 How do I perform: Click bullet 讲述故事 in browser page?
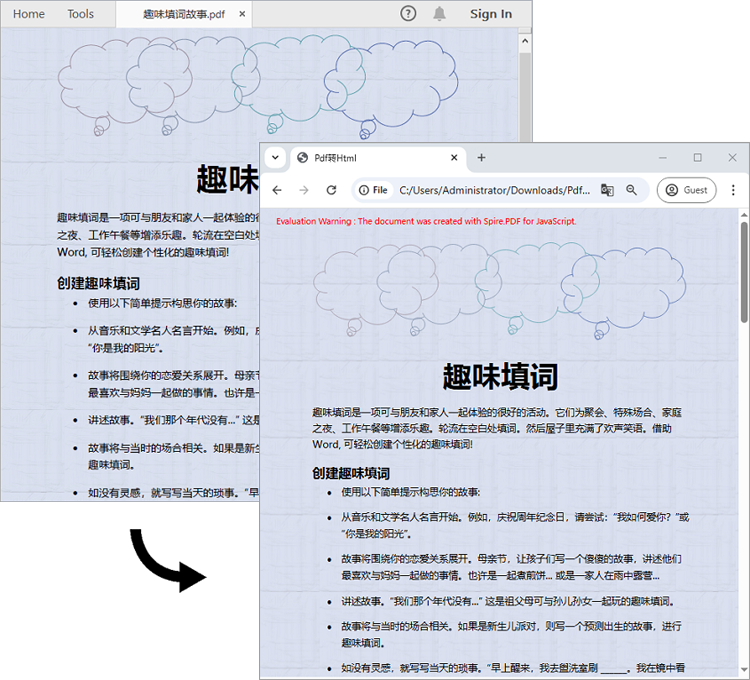[x=508, y=601]
